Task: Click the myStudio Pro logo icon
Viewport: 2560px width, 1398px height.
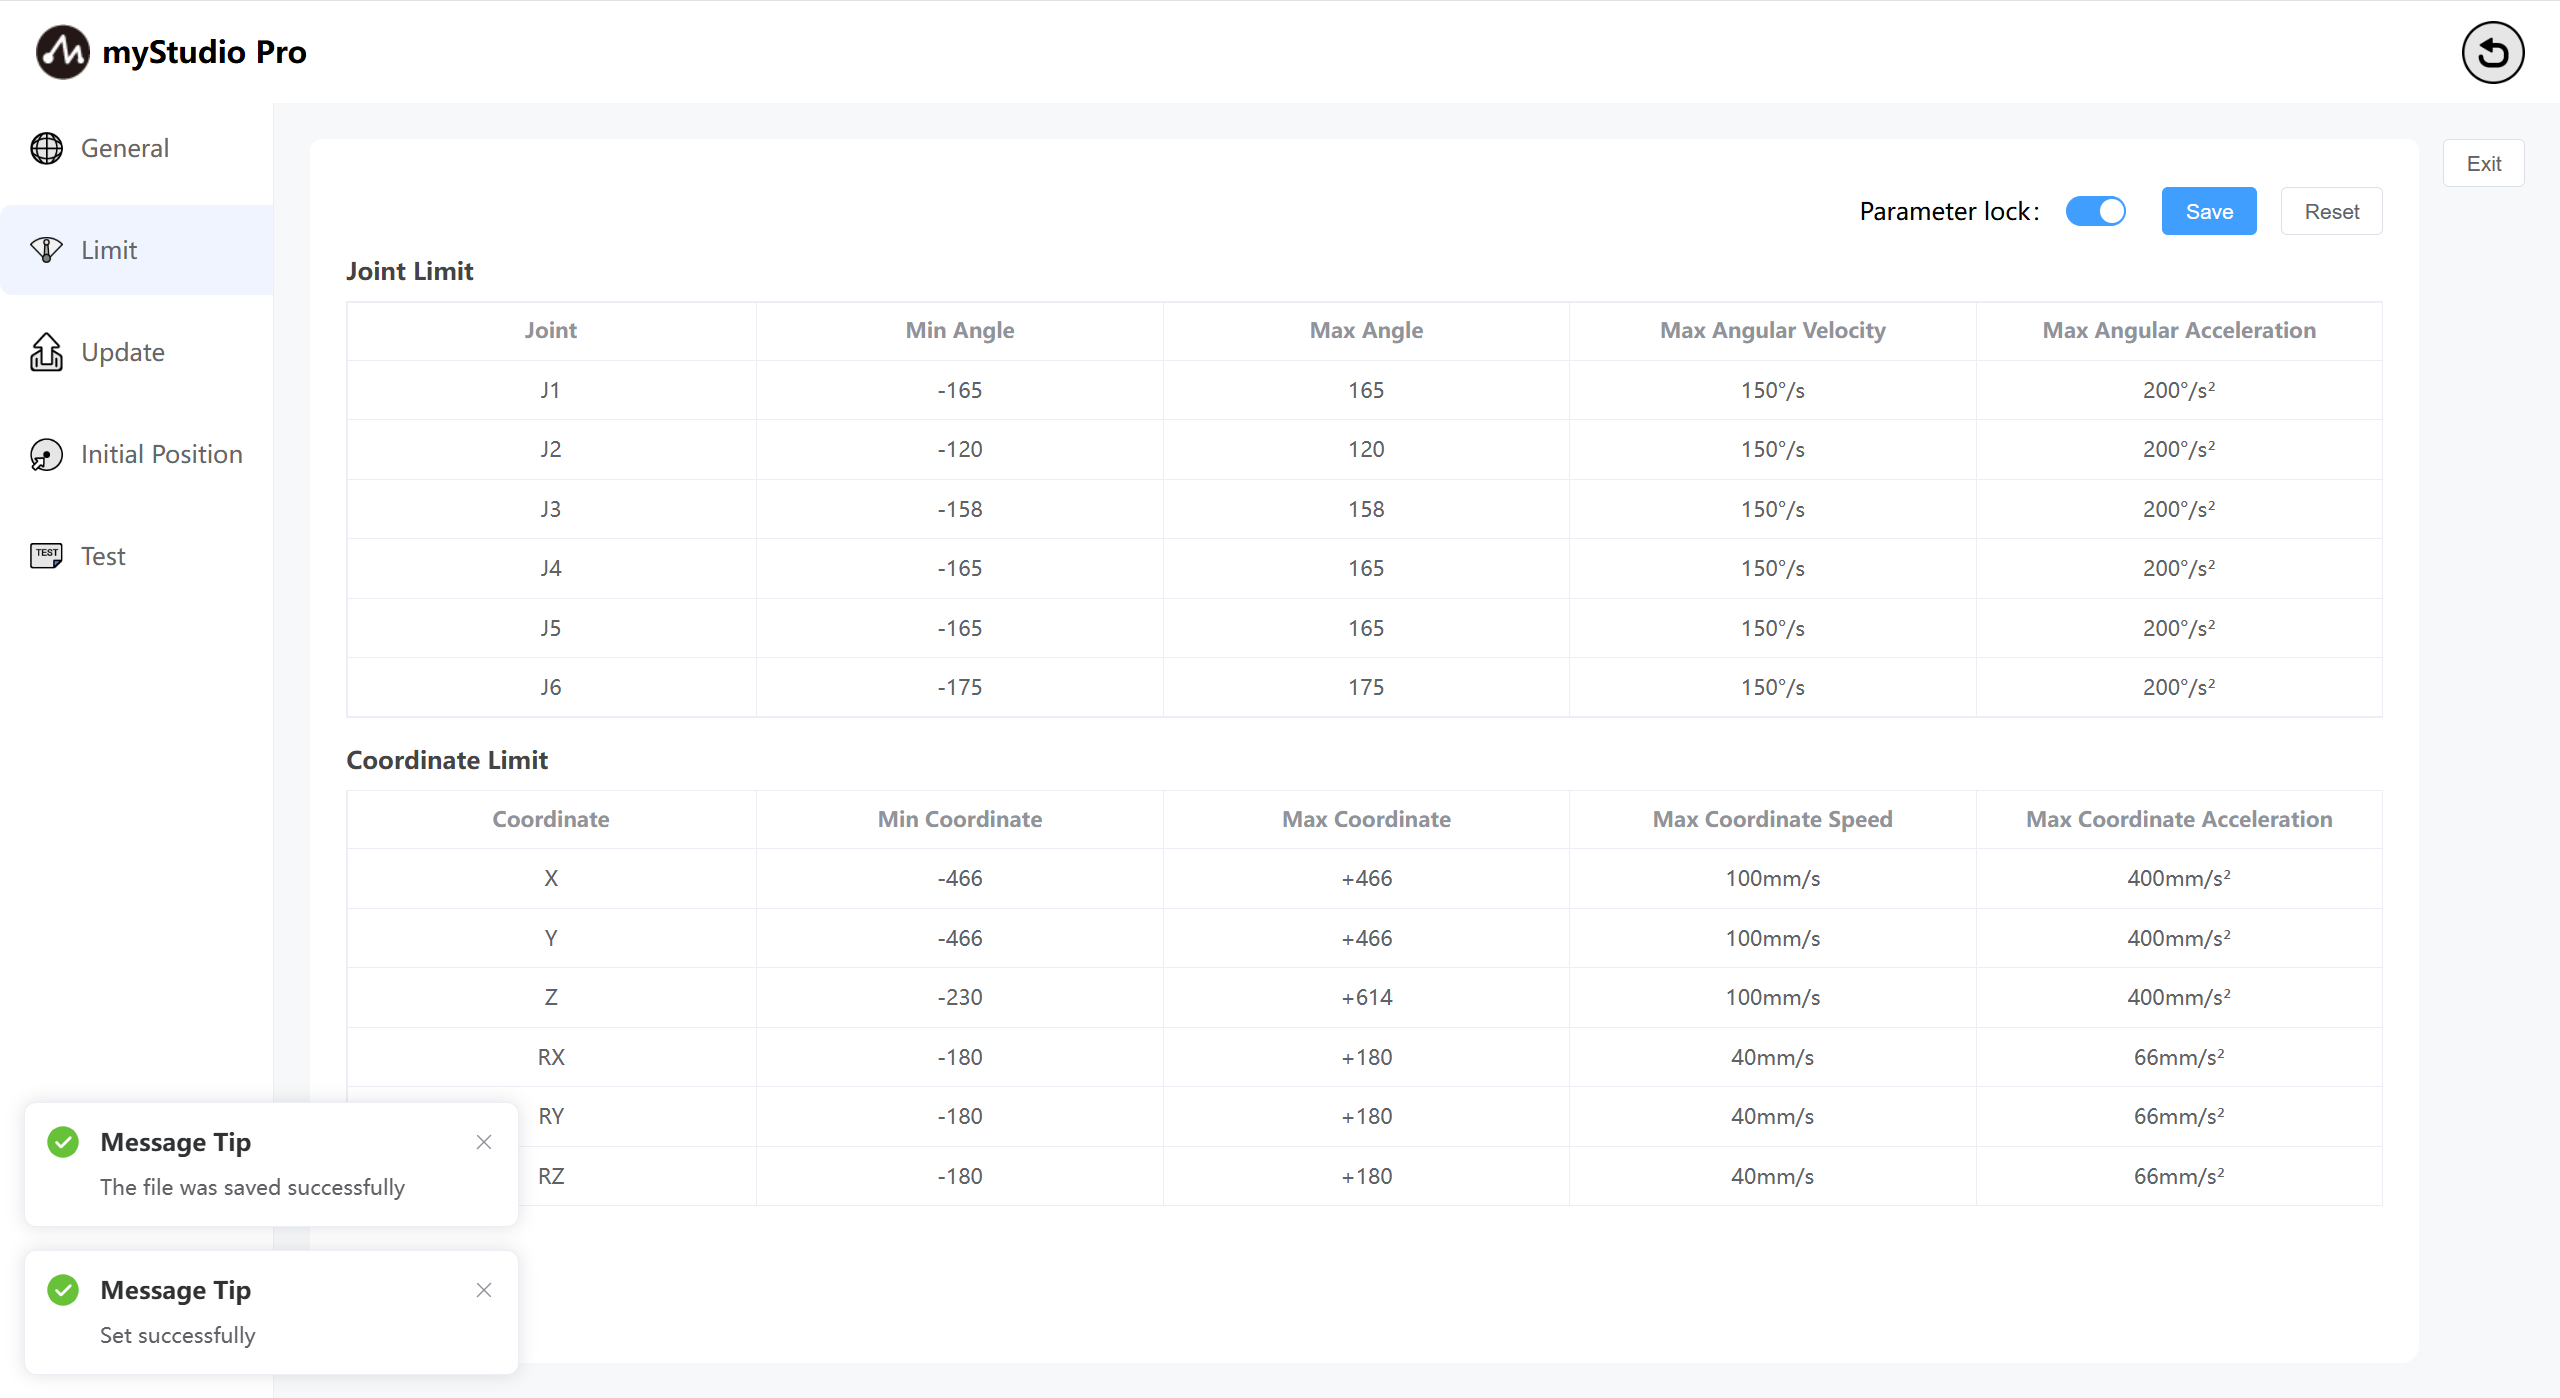Action: [x=62, y=52]
